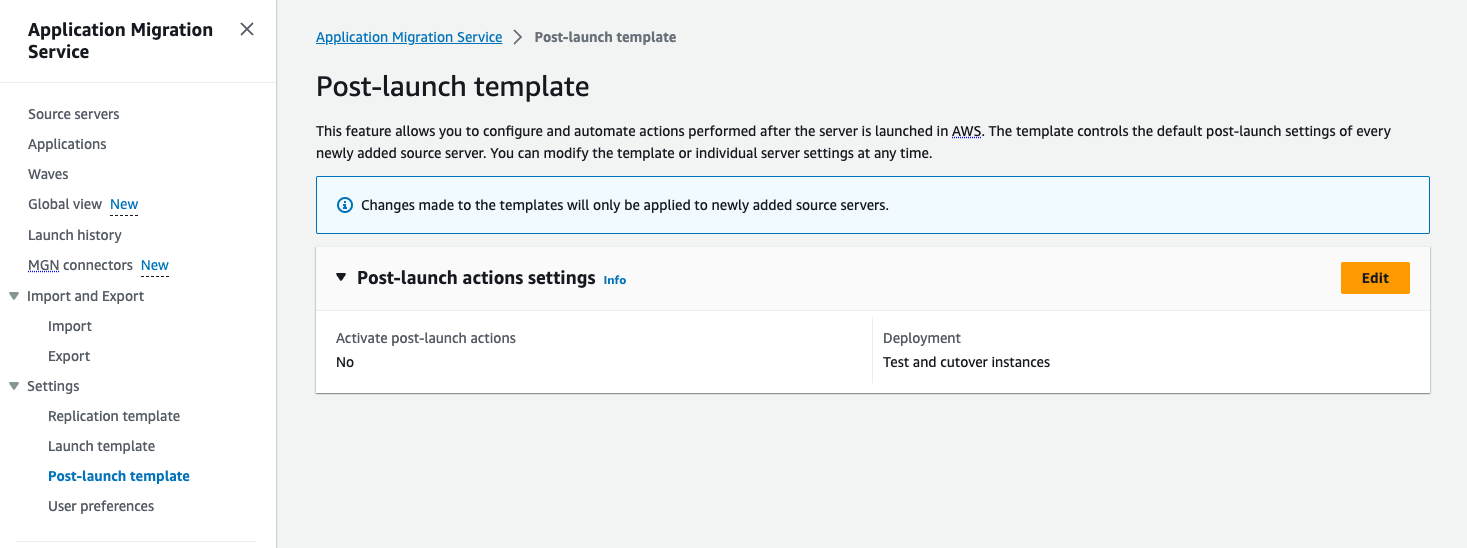Close the Application Migration Service sidebar
The height and width of the screenshot is (548, 1467).
(x=247, y=30)
